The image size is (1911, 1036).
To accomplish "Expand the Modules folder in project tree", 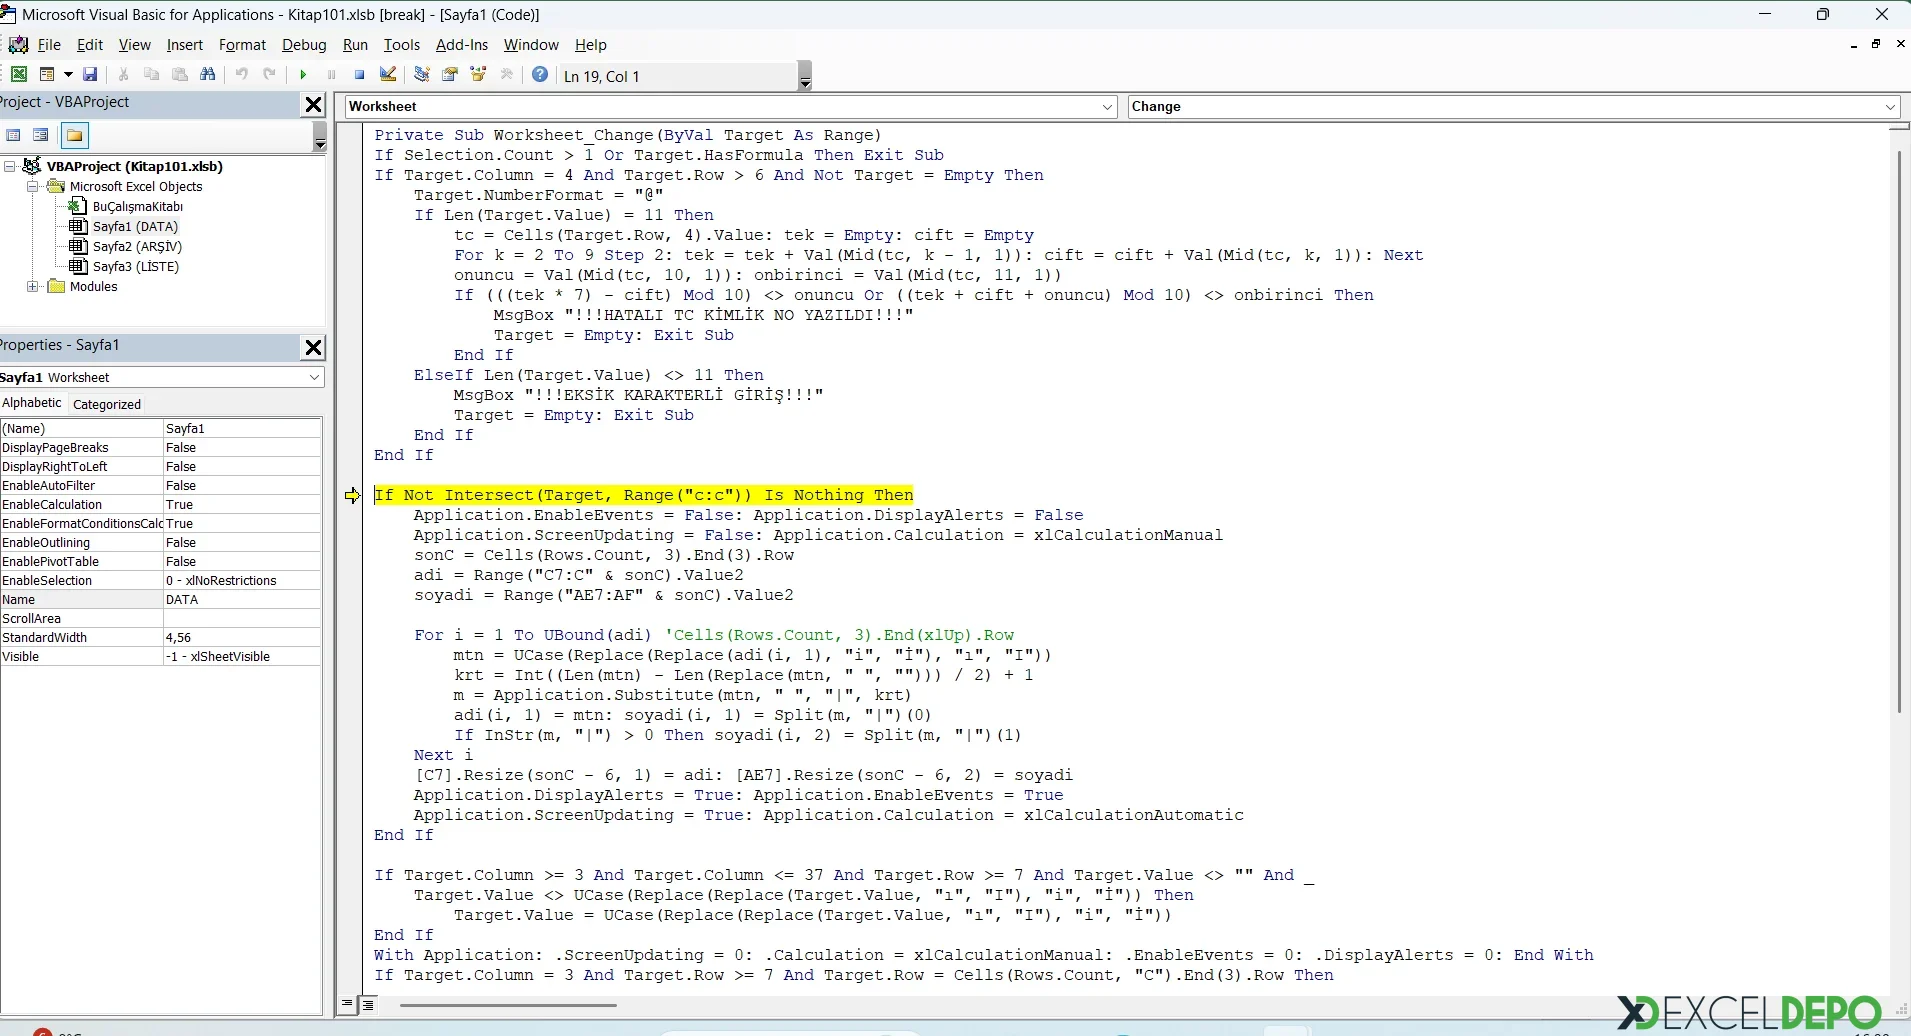I will tap(33, 287).
